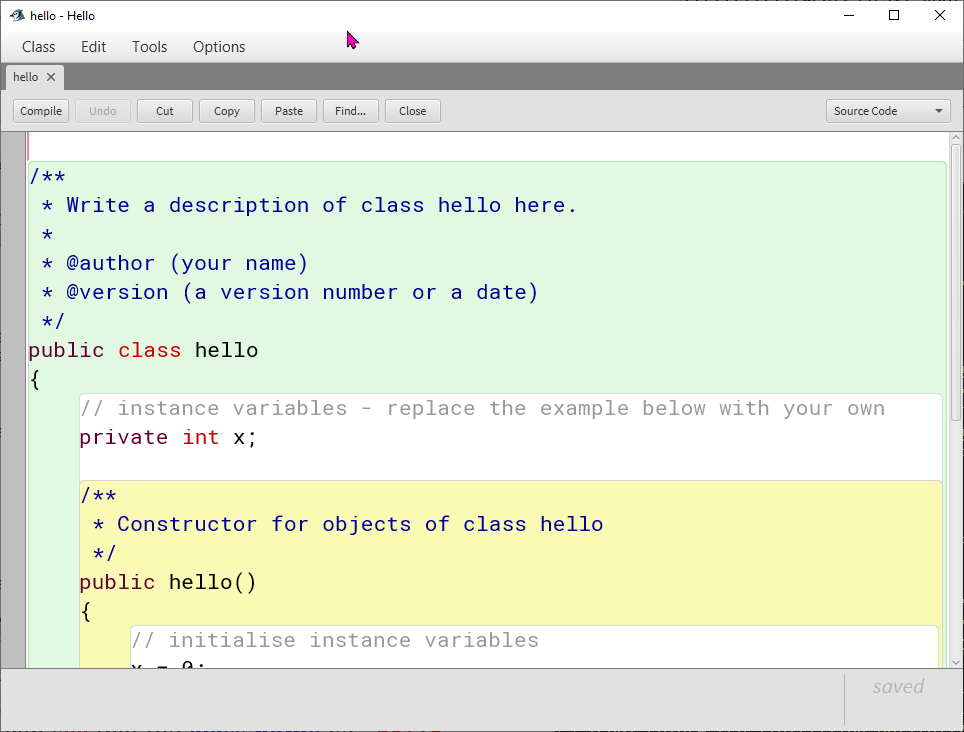This screenshot has width=964, height=732.
Task: Expand the Source Code view dropdown
Action: [x=888, y=111]
